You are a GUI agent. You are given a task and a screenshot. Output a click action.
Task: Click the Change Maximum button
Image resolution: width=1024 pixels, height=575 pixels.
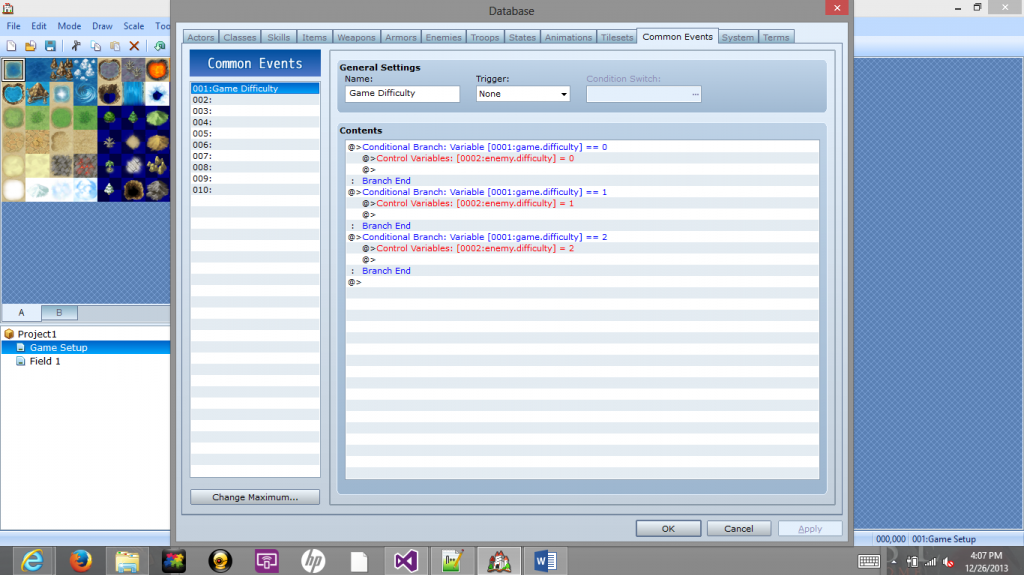pyautogui.click(x=255, y=497)
